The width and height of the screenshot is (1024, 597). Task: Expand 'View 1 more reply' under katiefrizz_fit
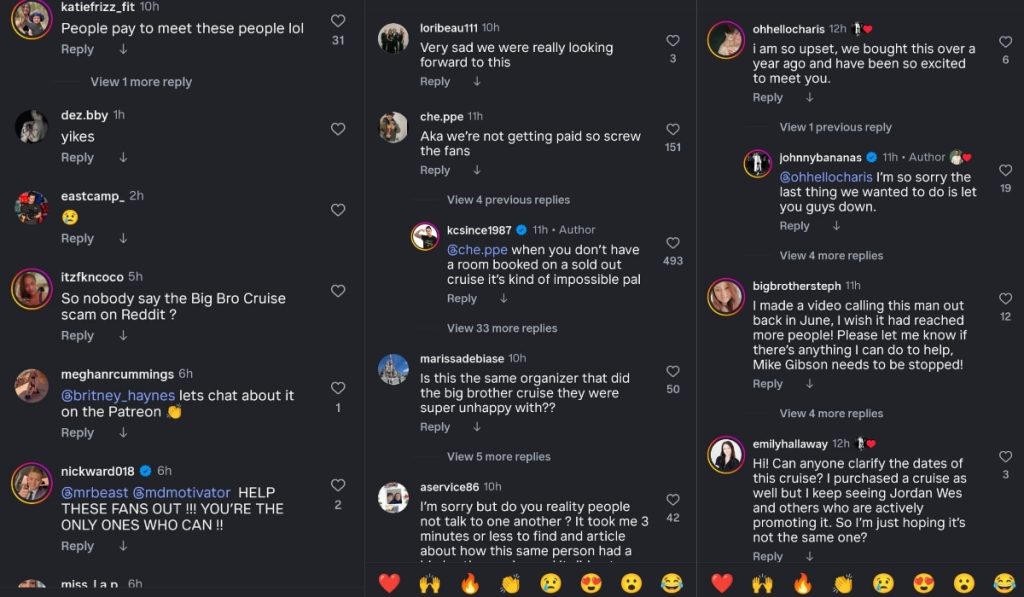(141, 82)
